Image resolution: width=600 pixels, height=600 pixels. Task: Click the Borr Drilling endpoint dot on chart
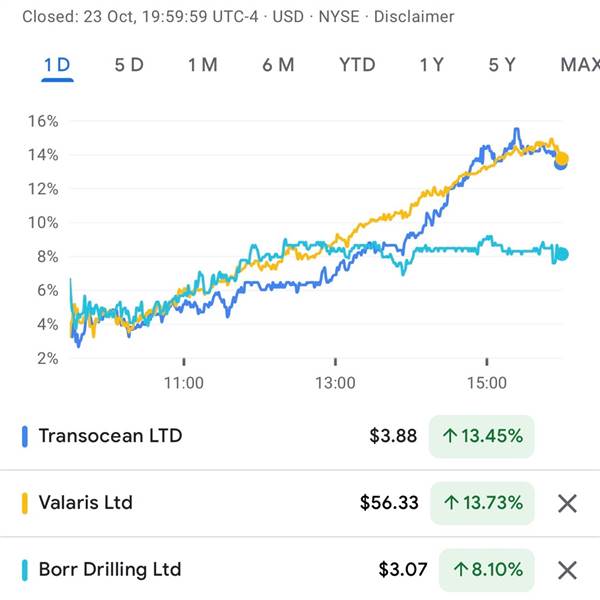(562, 254)
